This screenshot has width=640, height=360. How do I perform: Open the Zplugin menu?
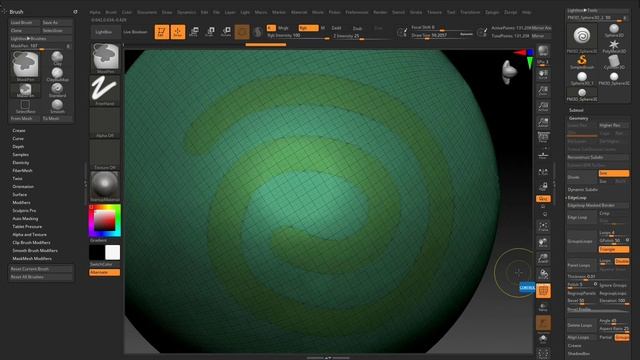492,12
